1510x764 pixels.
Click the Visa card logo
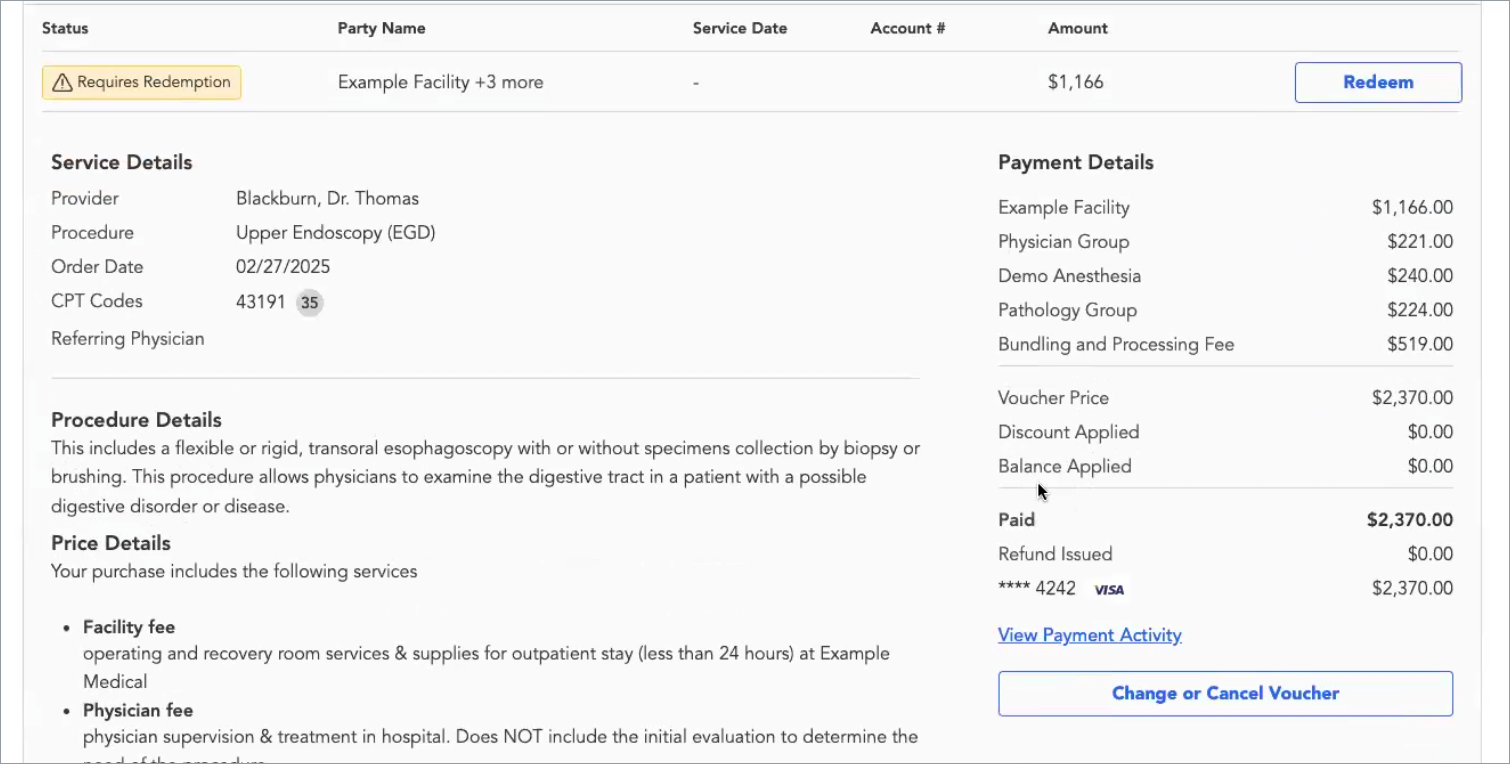[1108, 589]
